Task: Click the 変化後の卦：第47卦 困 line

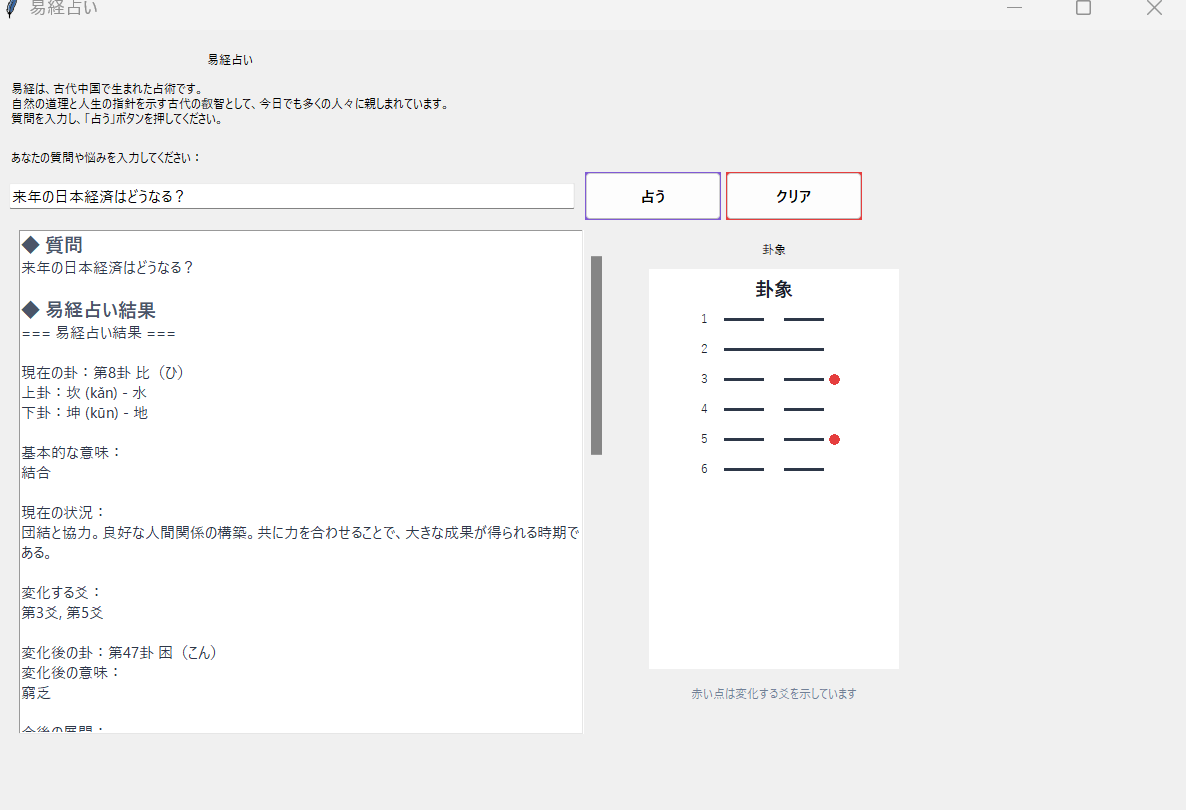Action: coord(120,652)
